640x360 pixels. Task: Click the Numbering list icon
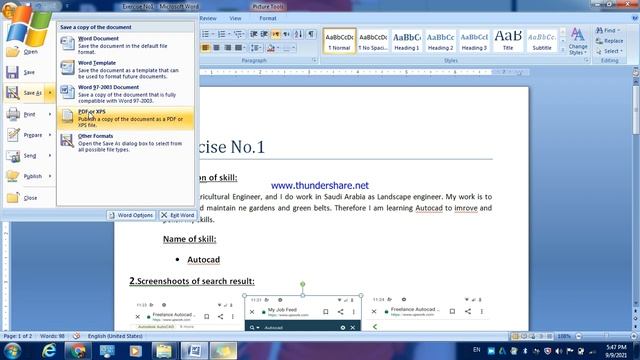[223, 34]
